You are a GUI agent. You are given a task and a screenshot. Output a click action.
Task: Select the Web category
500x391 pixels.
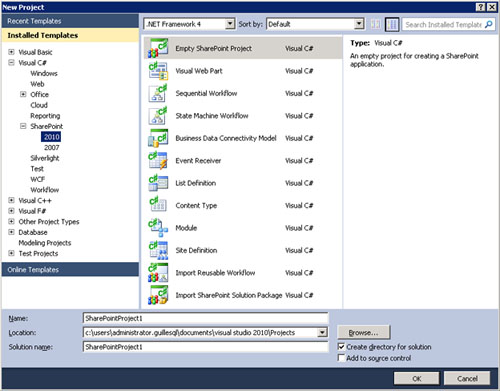pyautogui.click(x=37, y=84)
